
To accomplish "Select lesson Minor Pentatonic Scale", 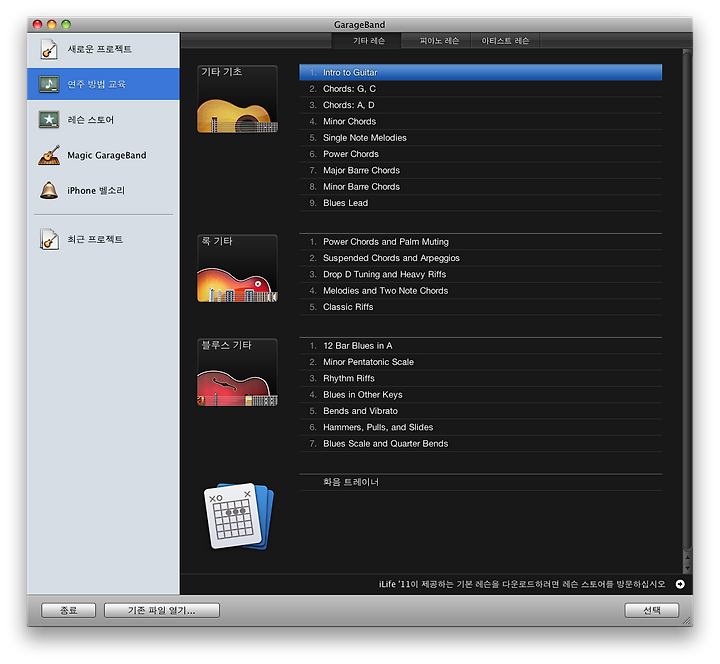I will [480, 362].
